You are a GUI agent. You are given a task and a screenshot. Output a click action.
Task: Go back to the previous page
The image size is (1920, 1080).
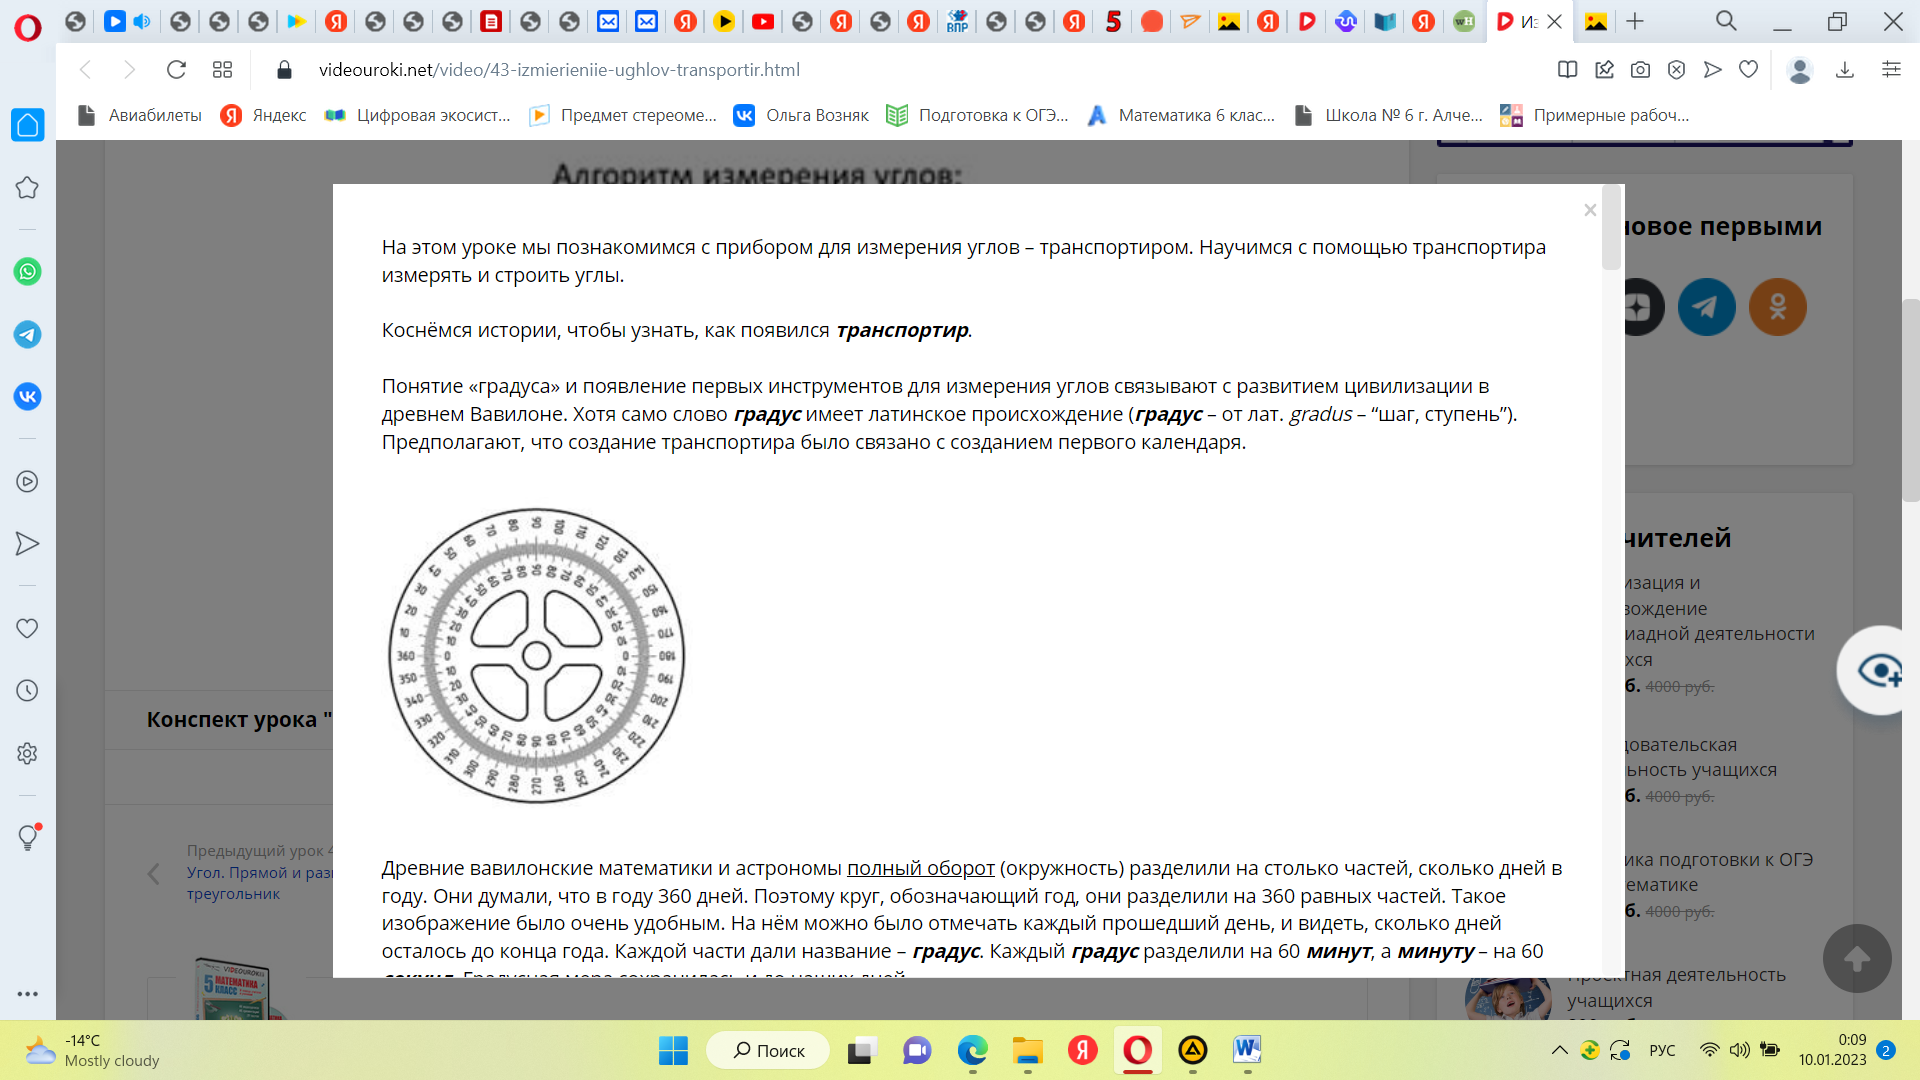click(x=86, y=70)
